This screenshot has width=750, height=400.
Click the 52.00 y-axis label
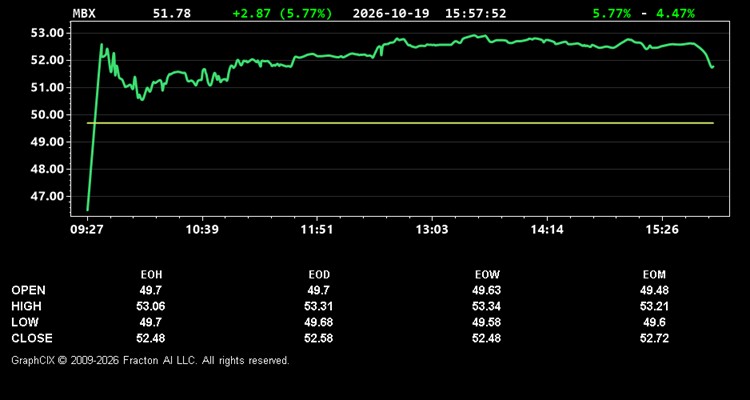46,60
